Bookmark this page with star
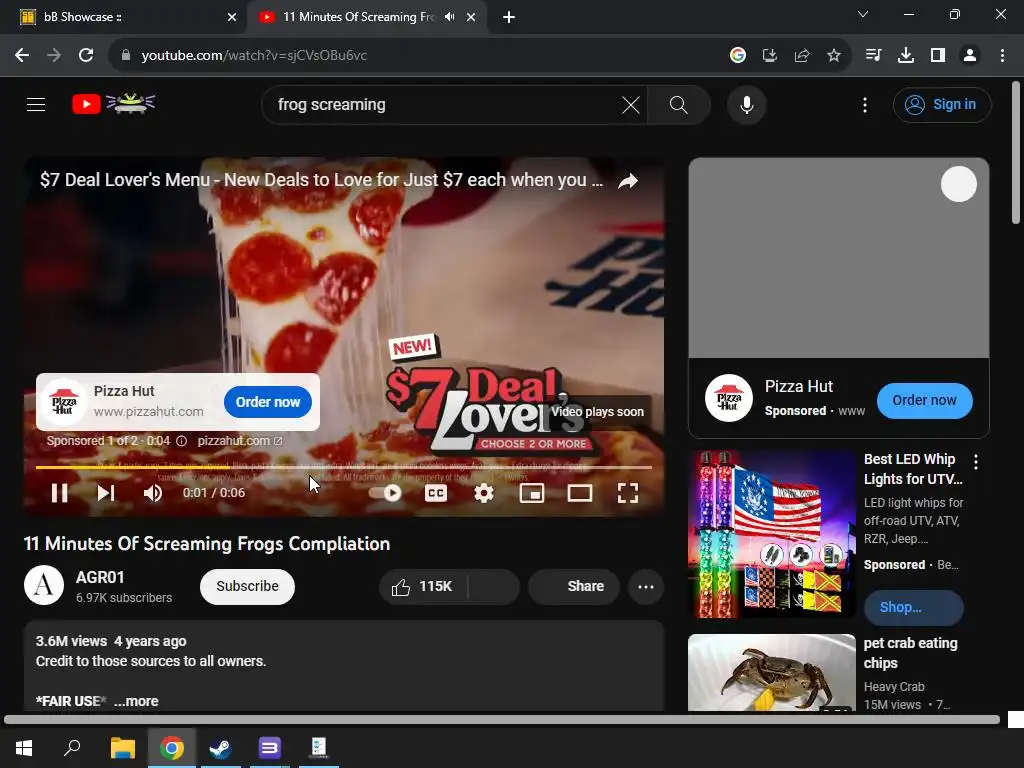 834,56
